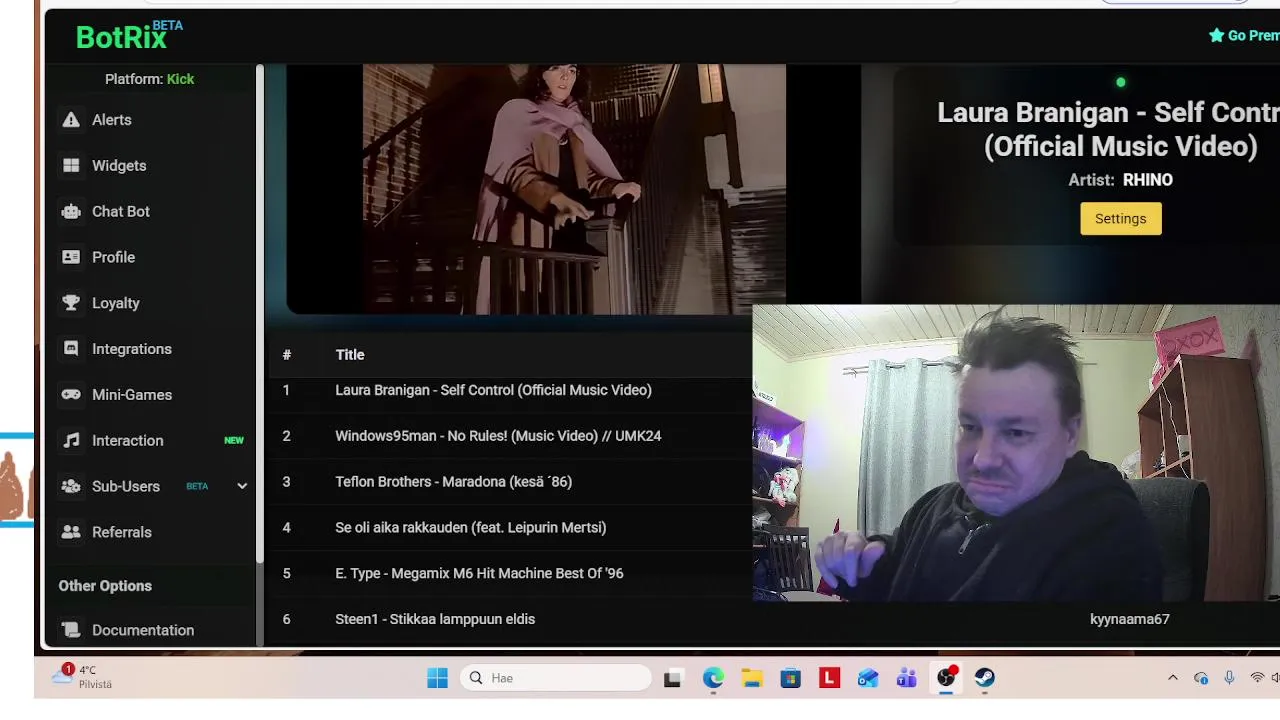This screenshot has width=1280, height=720.
Task: Click the music video player thumbnail
Action: point(574,189)
